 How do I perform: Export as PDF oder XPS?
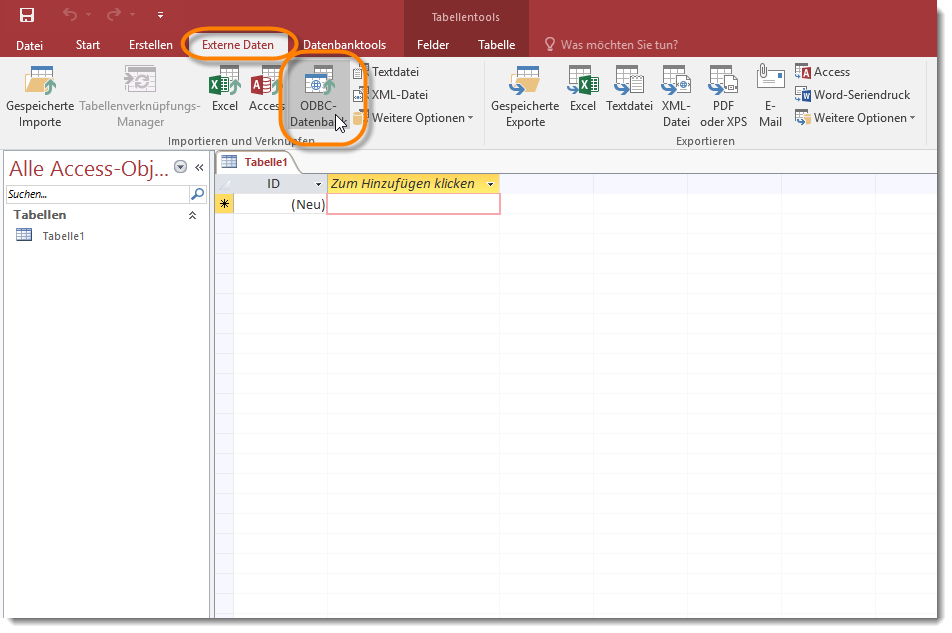point(723,98)
